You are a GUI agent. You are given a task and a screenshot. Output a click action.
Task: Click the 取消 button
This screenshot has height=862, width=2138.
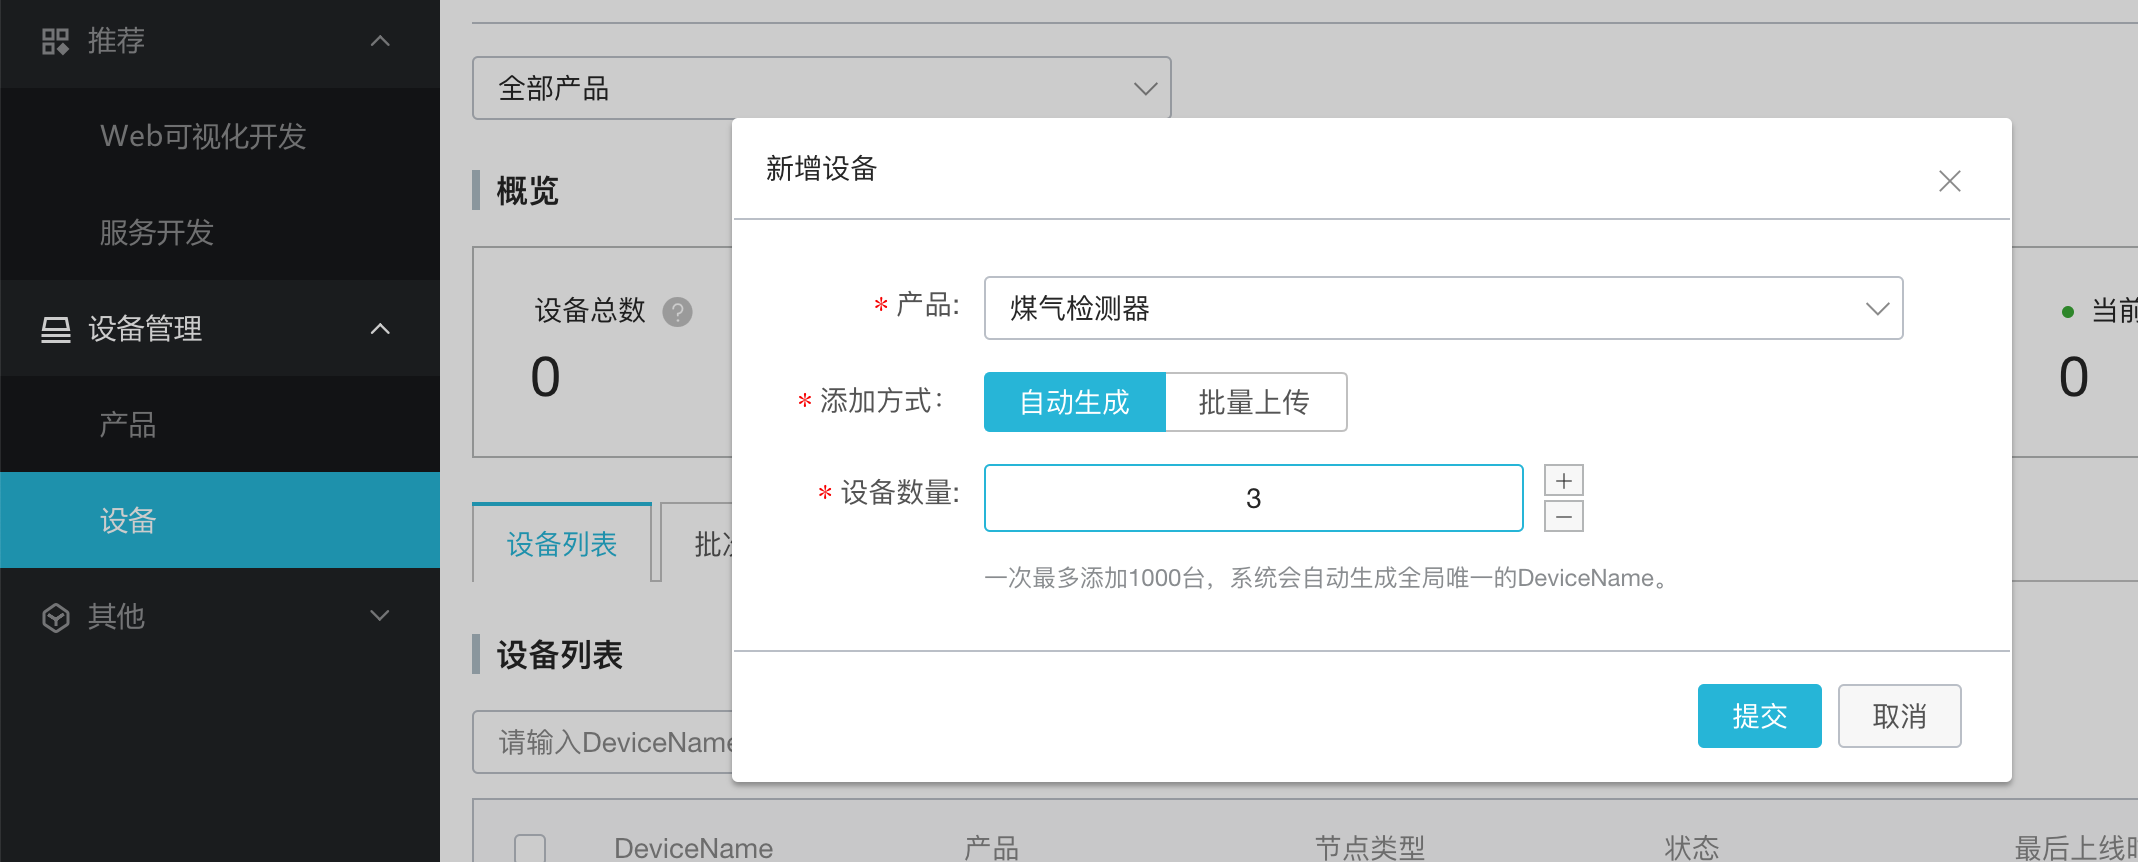tap(1898, 716)
